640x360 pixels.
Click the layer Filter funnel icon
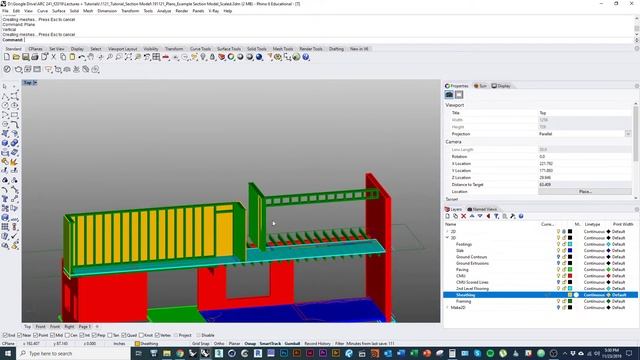(x=496, y=216)
